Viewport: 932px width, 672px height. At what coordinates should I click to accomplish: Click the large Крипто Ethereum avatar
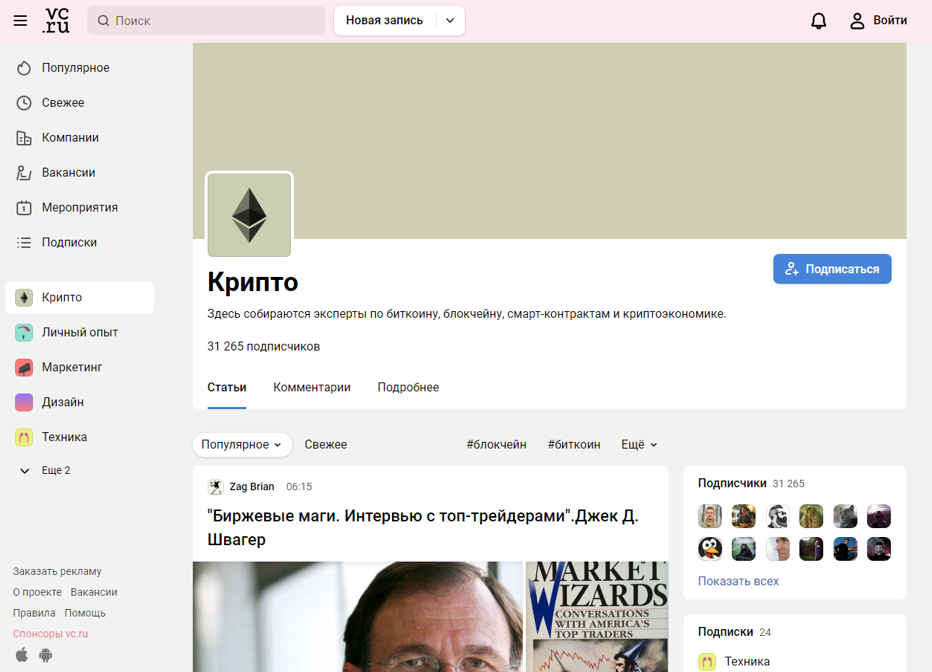point(249,215)
